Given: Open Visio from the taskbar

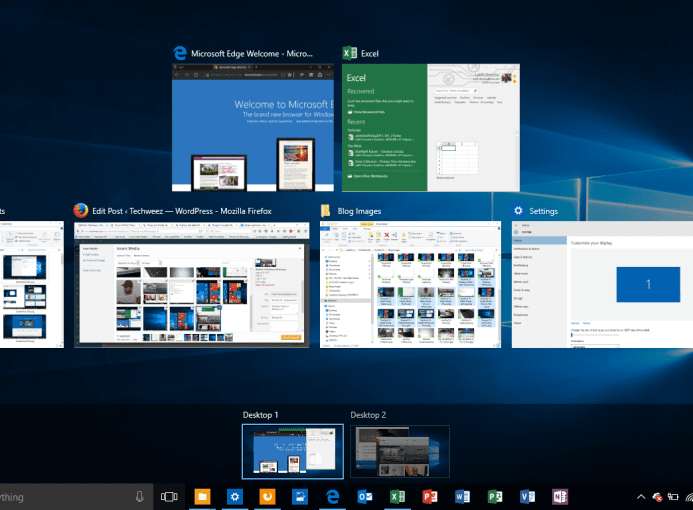Looking at the screenshot, I should (527, 497).
